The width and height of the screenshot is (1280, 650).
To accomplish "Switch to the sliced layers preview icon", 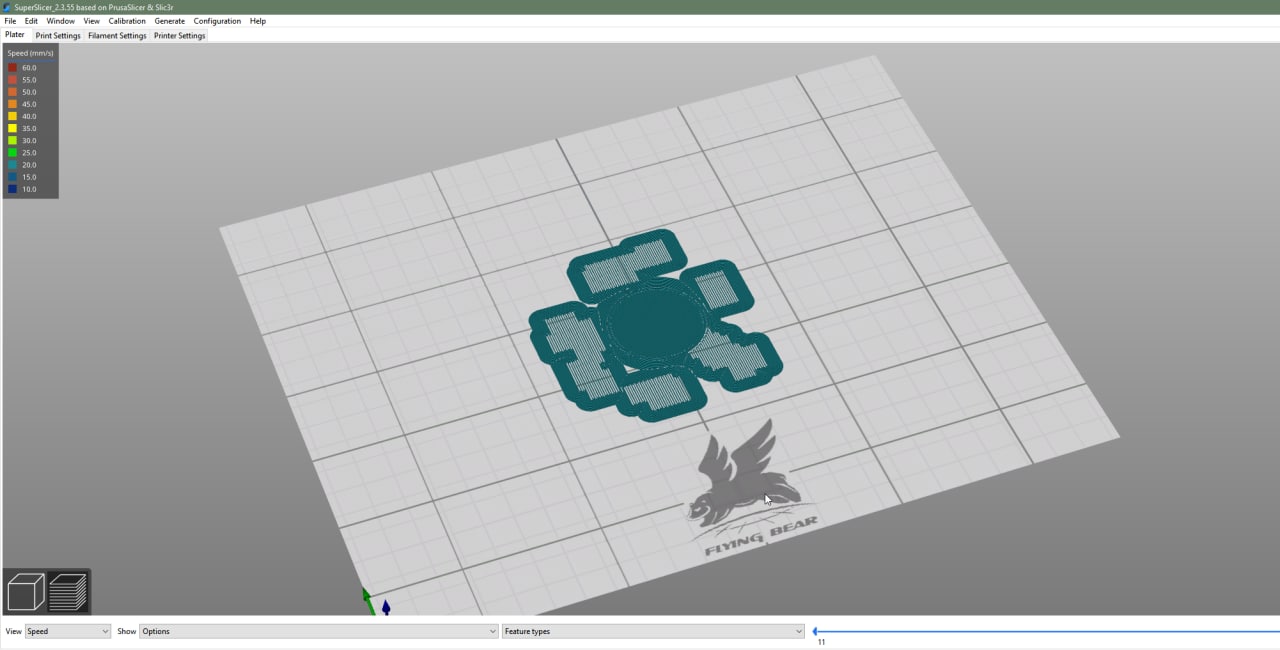I will 68,592.
